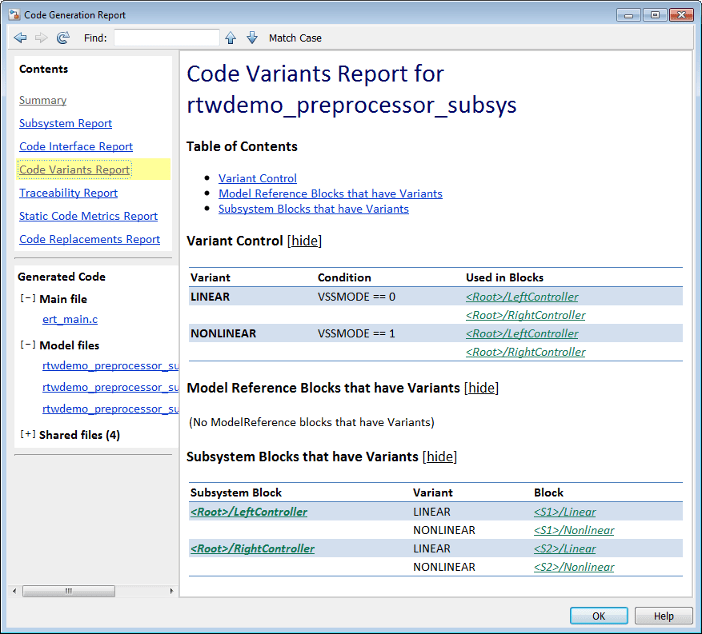Screen dimensions: 702x634
Task: Open <Root>/LeftController in the LINEAR row
Action: point(522,297)
